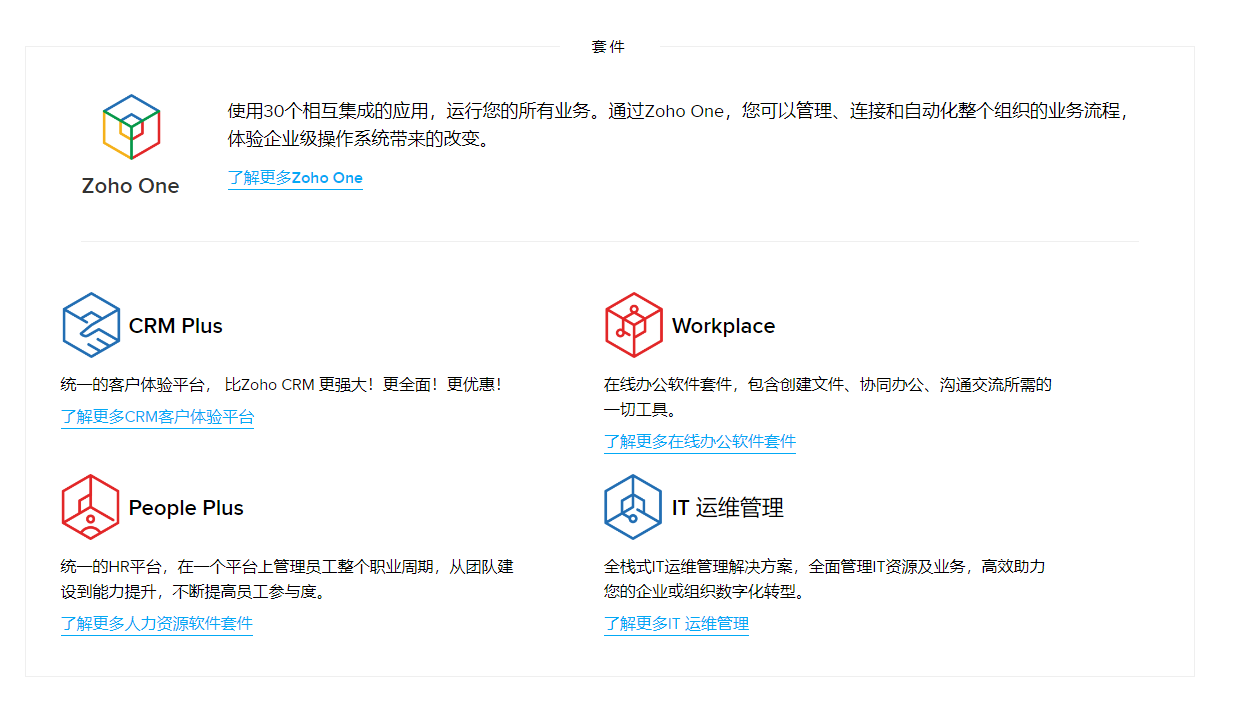
Task: Click the People Plus heading
Action: pos(186,508)
